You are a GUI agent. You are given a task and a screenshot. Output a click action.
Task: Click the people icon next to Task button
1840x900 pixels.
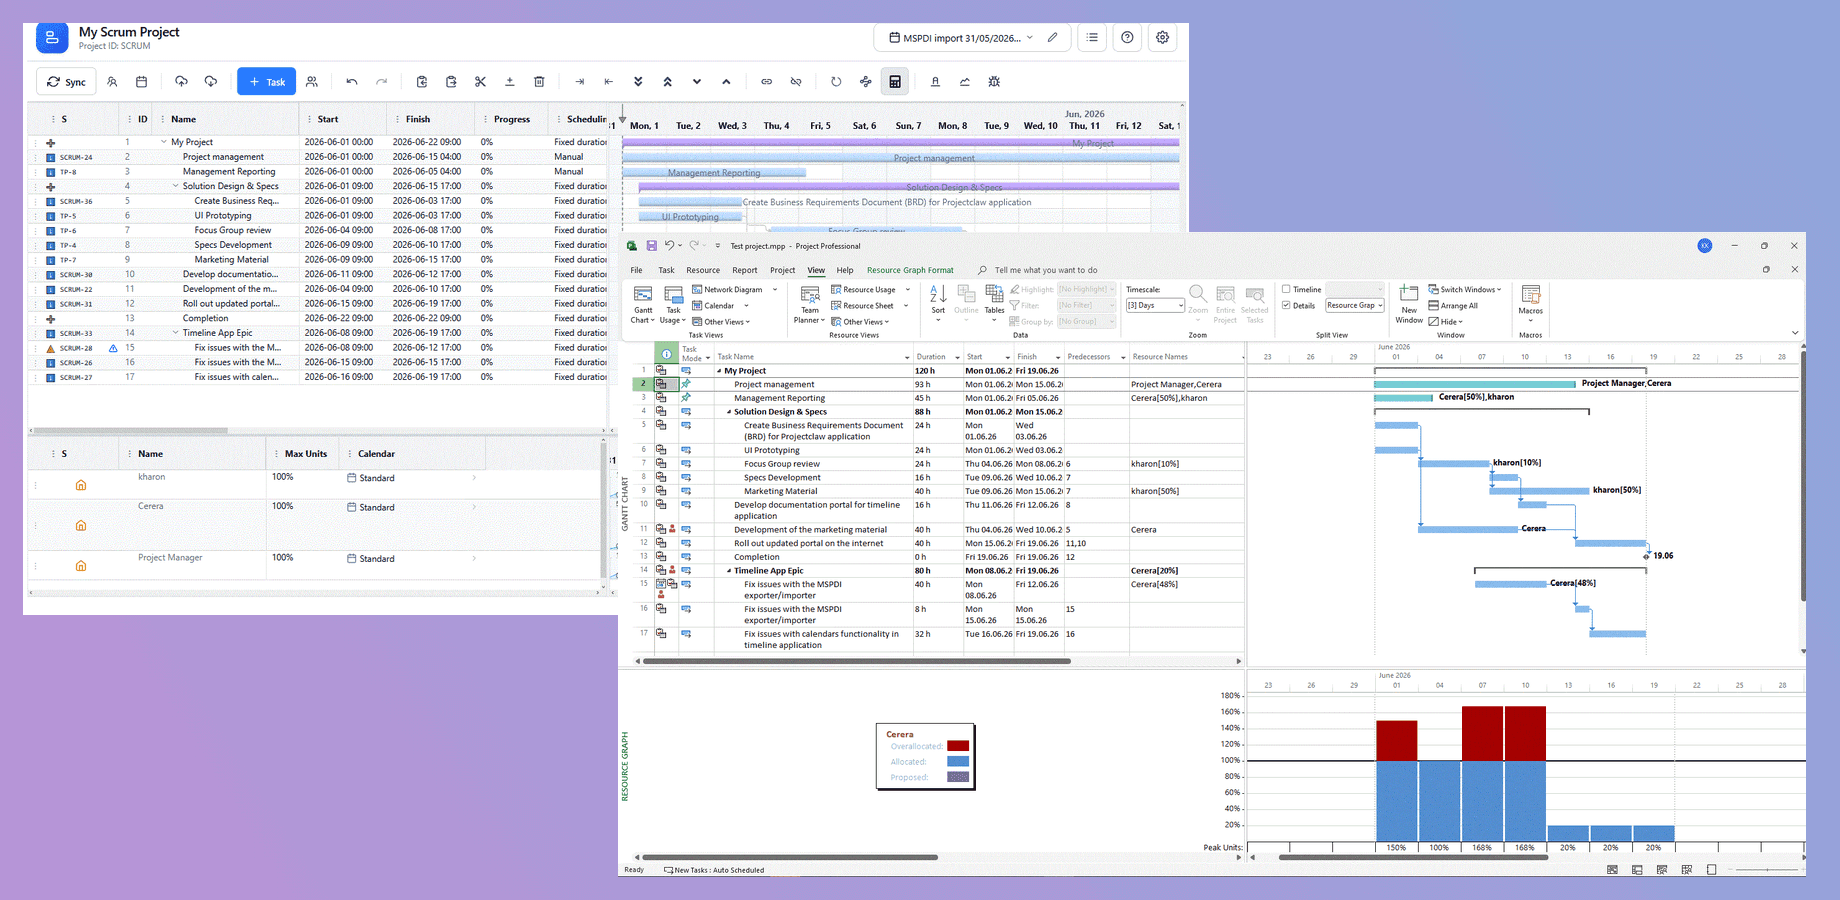coord(312,82)
